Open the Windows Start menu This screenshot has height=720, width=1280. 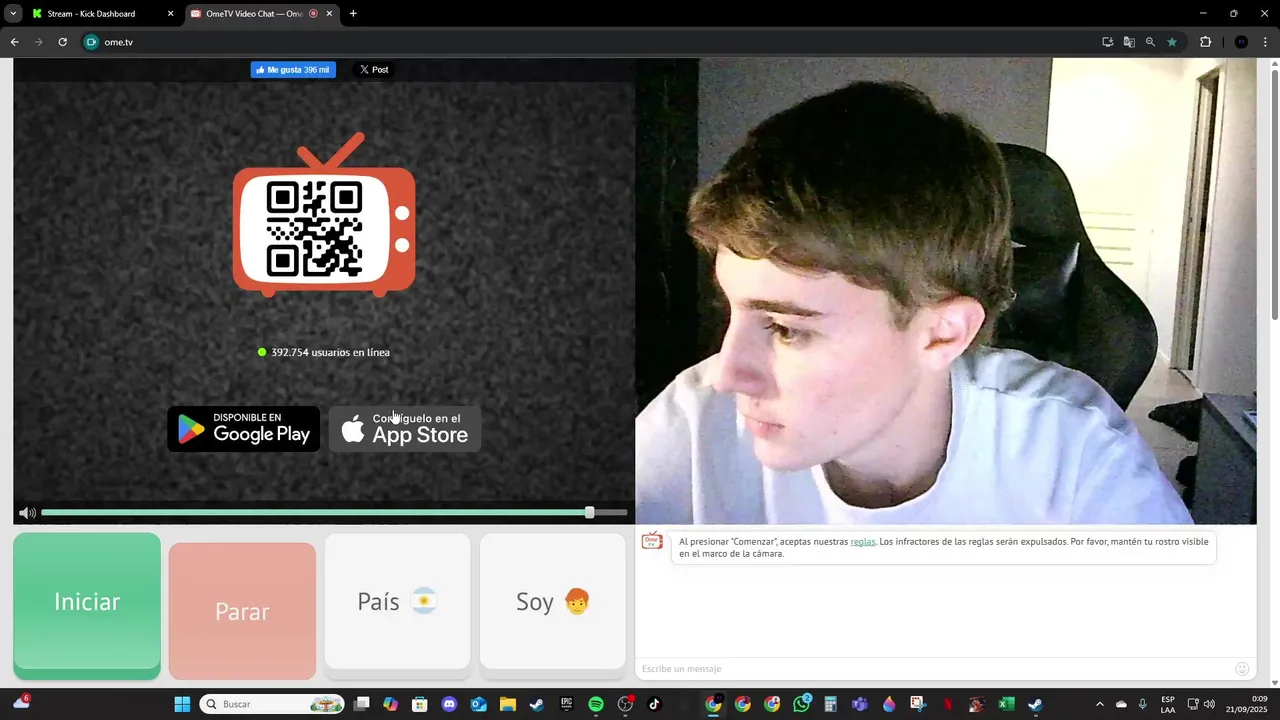(x=182, y=704)
